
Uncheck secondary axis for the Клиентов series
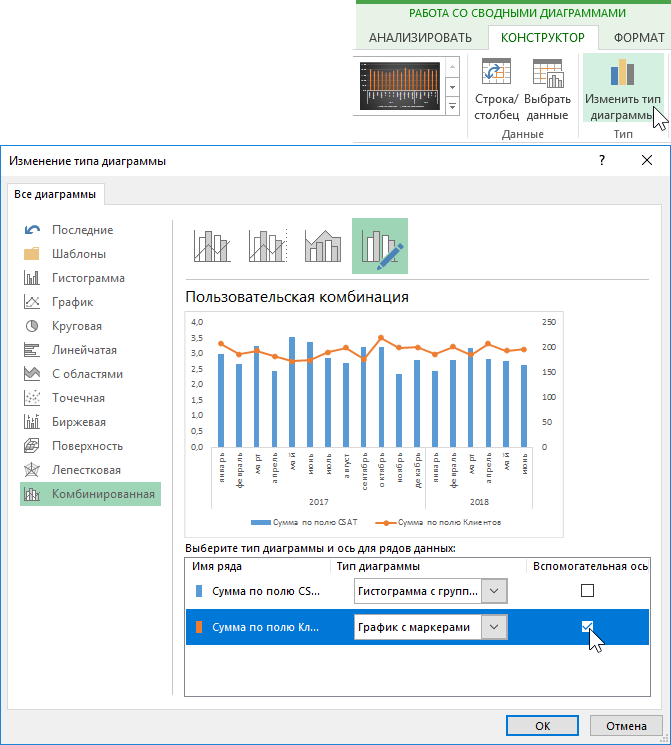point(588,627)
